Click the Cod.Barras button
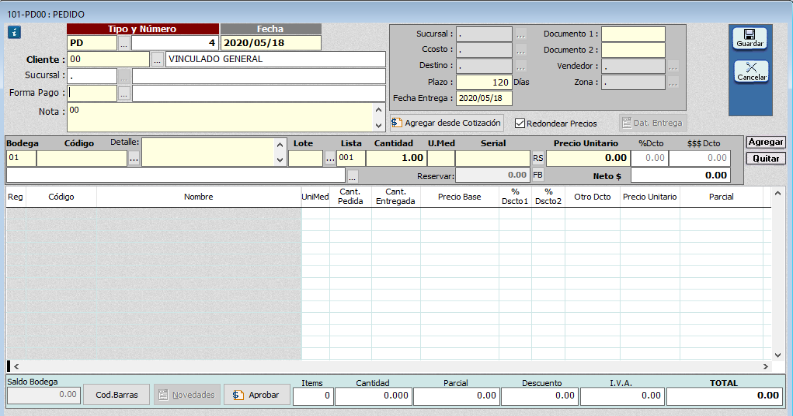Viewport: 793px width, 416px height. (x=116, y=395)
